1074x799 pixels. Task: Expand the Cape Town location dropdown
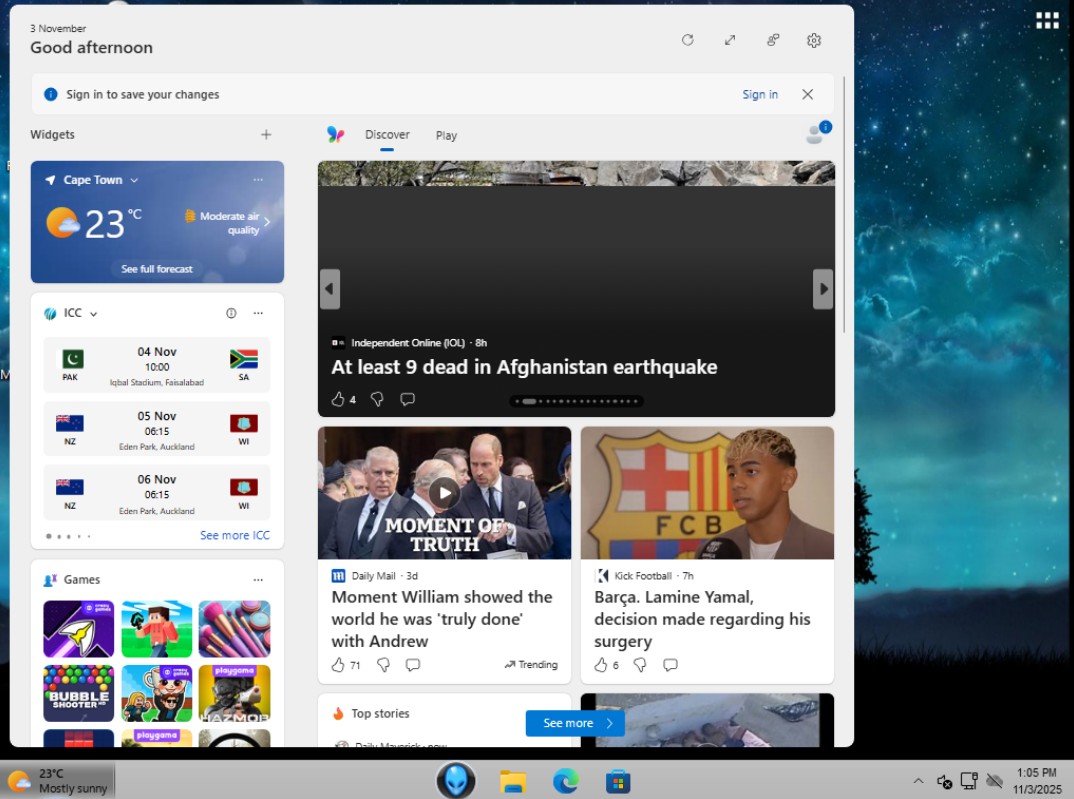pos(134,181)
